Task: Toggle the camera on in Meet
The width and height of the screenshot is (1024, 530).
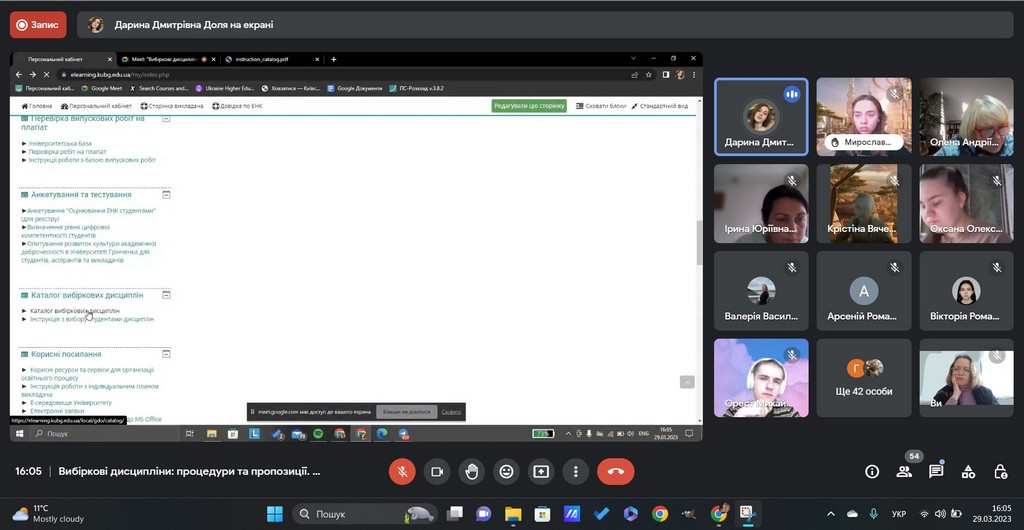Action: coord(436,471)
